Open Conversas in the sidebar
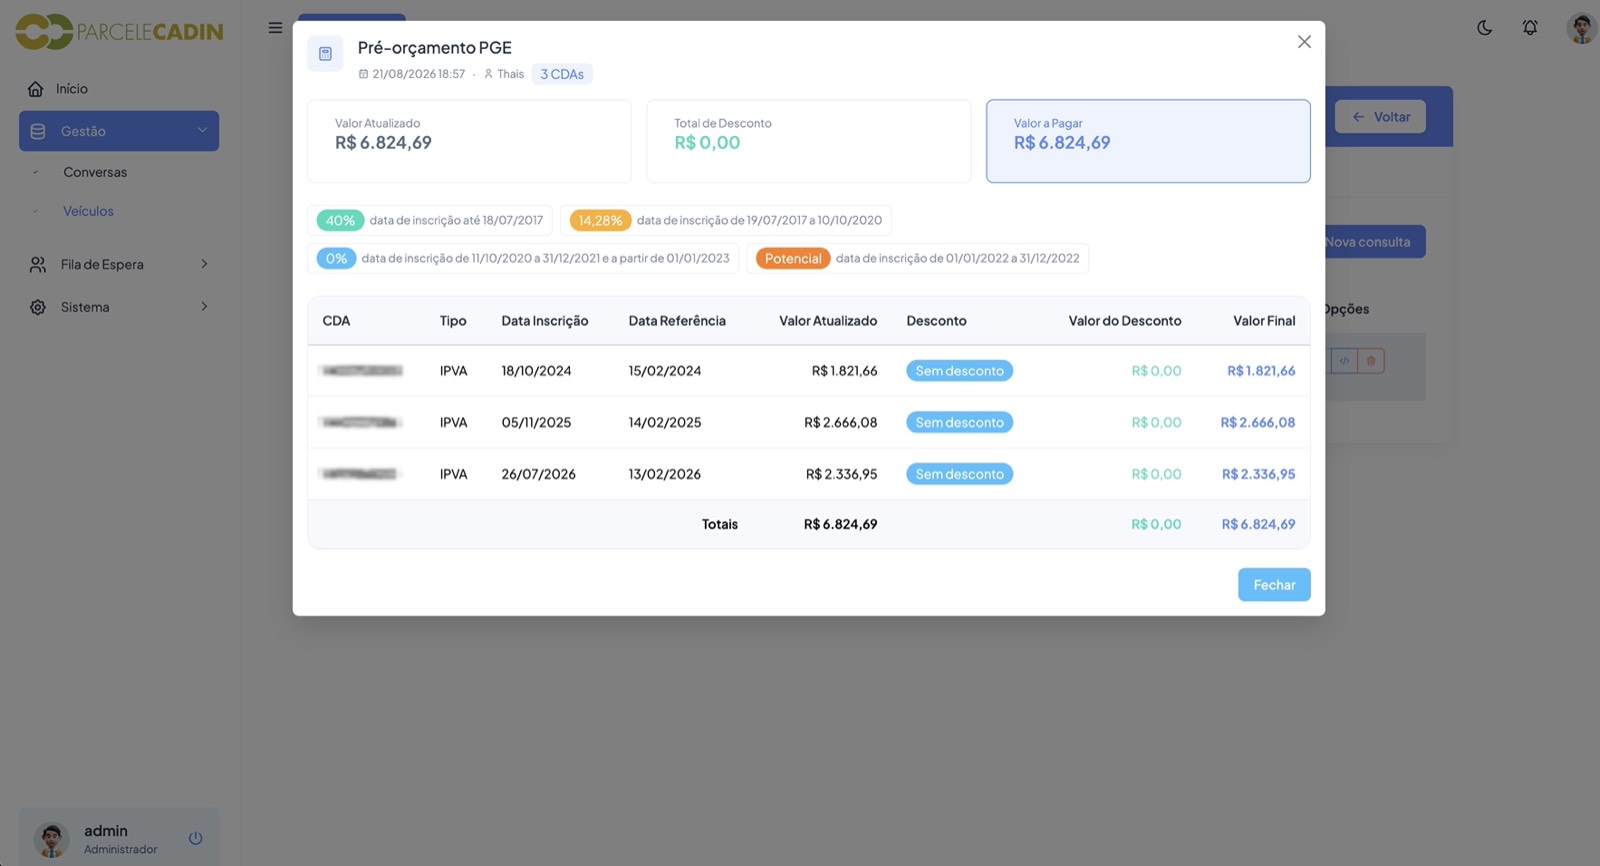 [95, 172]
